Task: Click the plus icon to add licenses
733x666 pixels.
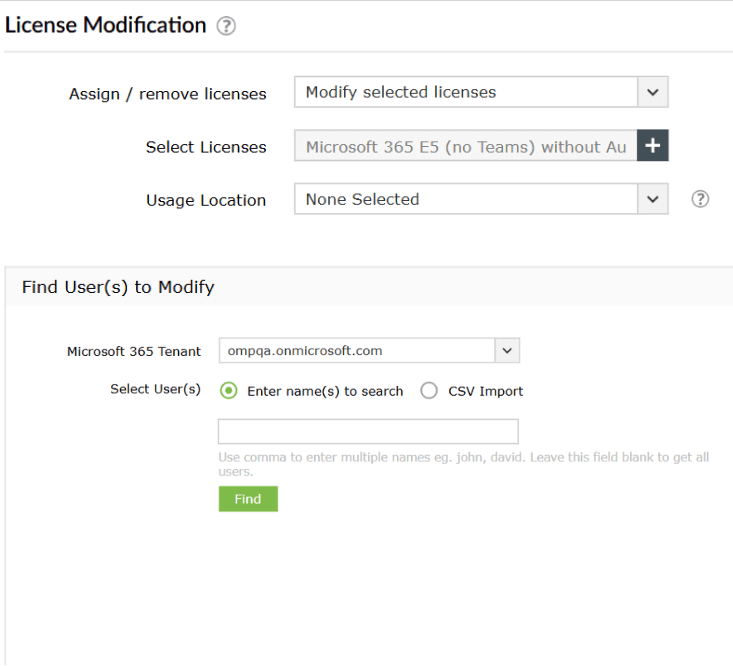Action: click(652, 146)
